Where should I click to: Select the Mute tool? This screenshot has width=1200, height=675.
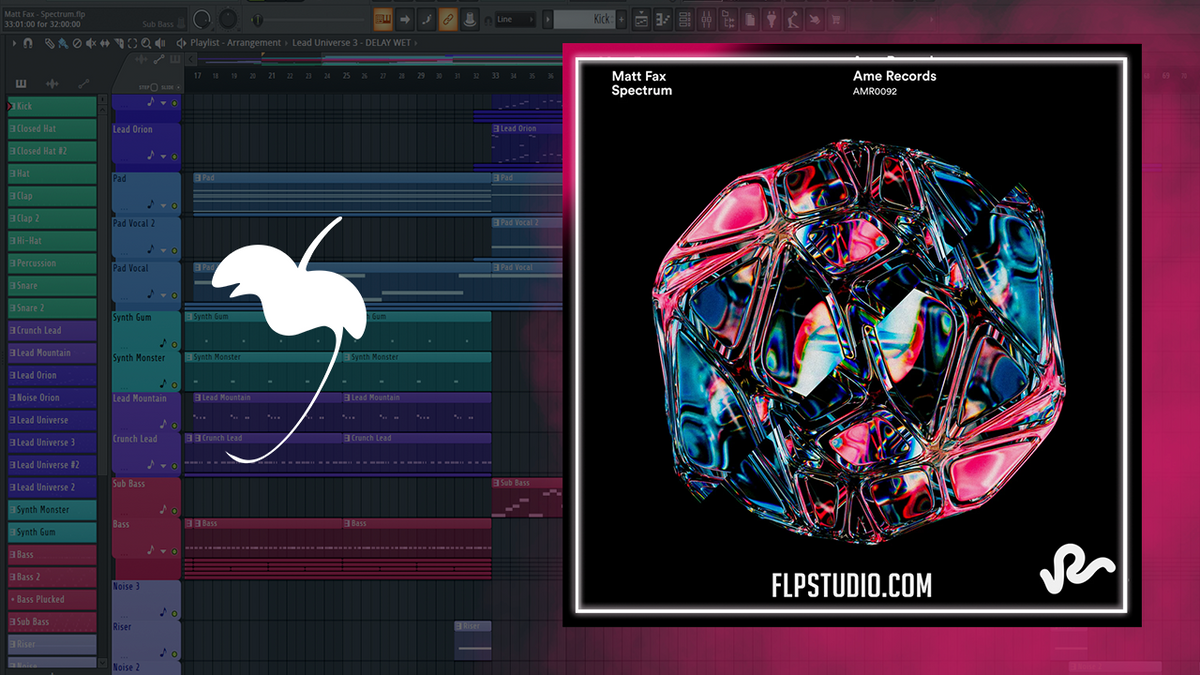click(x=91, y=42)
